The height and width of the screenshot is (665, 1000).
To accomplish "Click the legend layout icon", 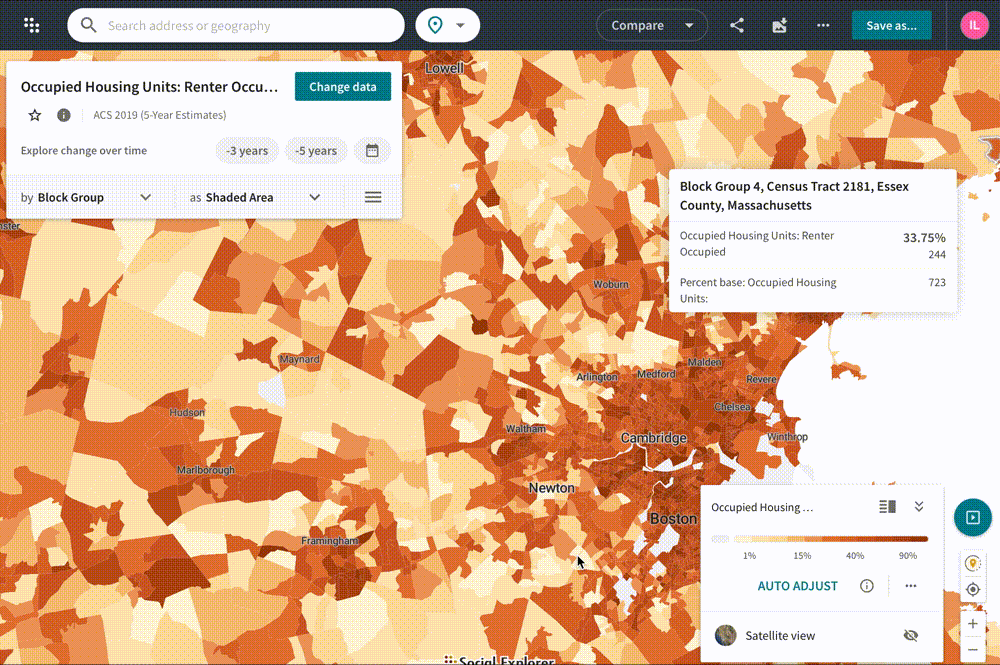I will 887,507.
